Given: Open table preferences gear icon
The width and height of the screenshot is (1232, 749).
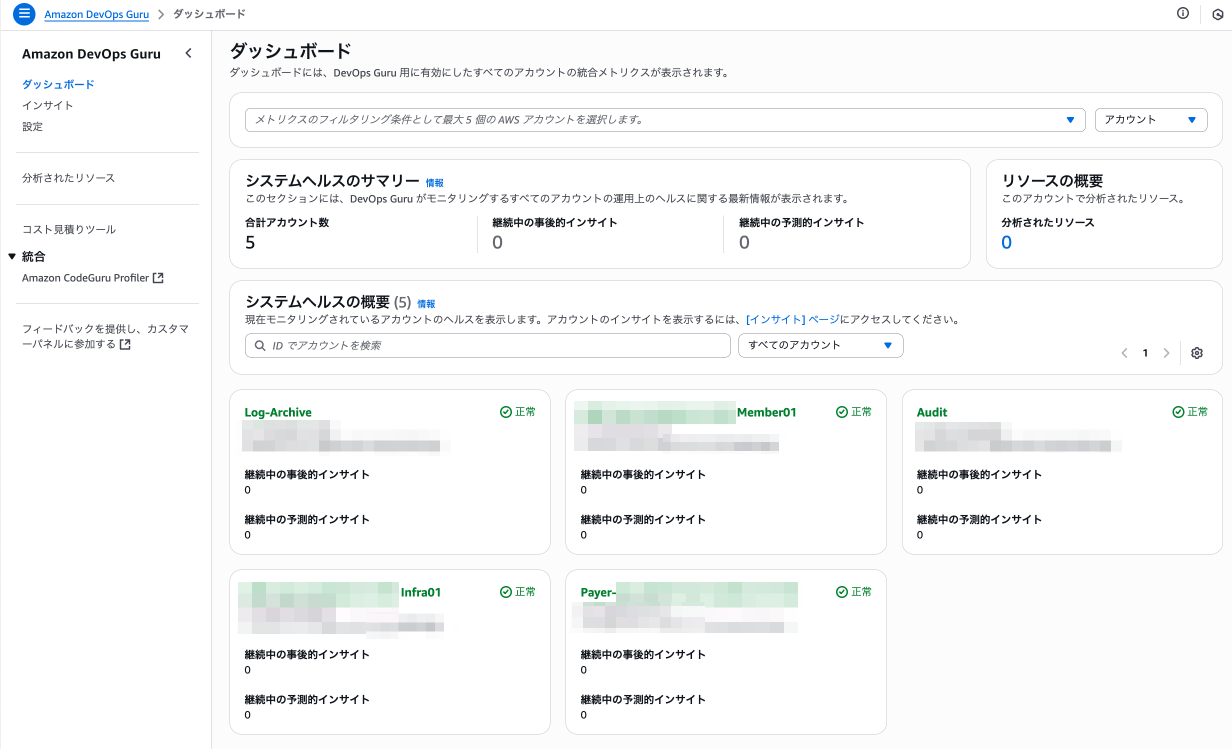Looking at the screenshot, I should (1197, 353).
